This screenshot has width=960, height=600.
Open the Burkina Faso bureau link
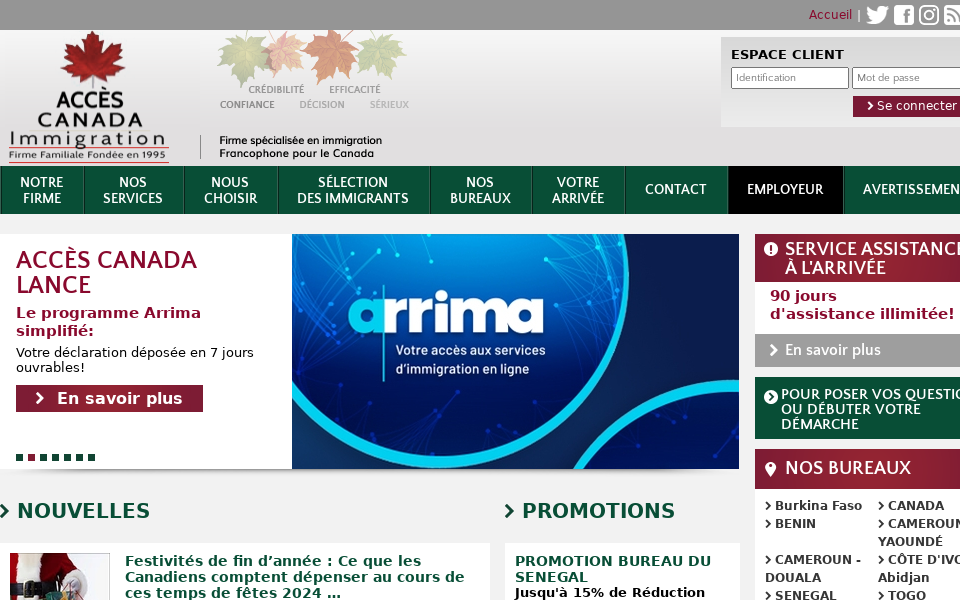click(816, 505)
